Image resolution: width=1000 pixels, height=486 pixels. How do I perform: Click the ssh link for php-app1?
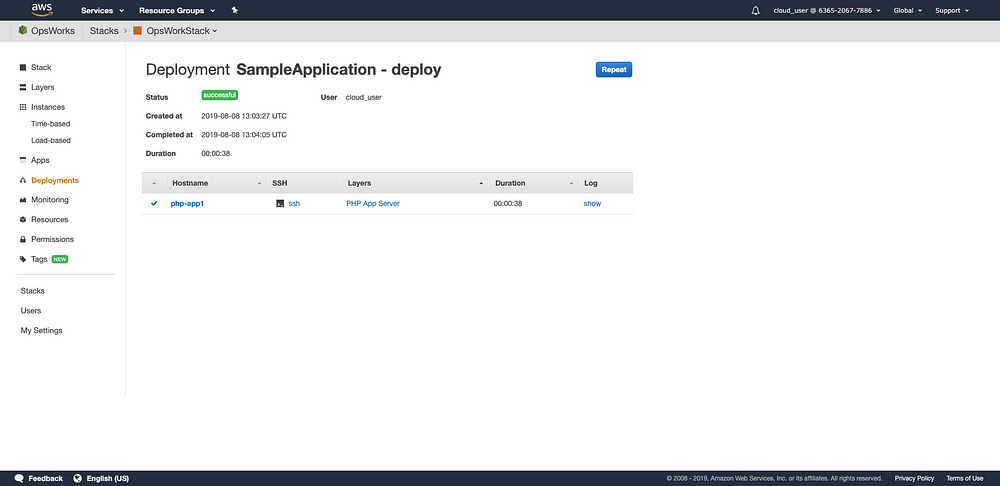point(294,203)
